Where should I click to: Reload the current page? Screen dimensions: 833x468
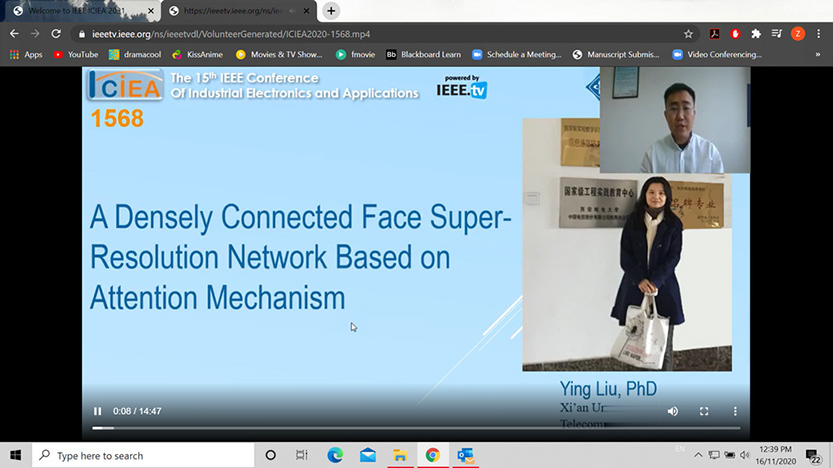[x=56, y=34]
